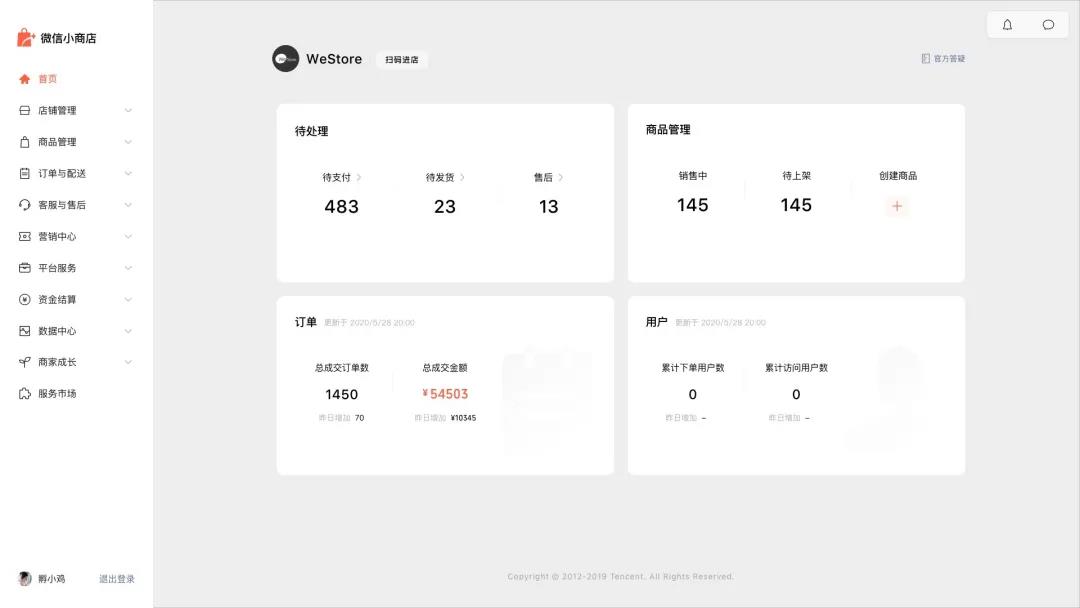This screenshot has width=1080, height=608.
Task: Click the 13 after-sales count
Action: pyautogui.click(x=548, y=207)
